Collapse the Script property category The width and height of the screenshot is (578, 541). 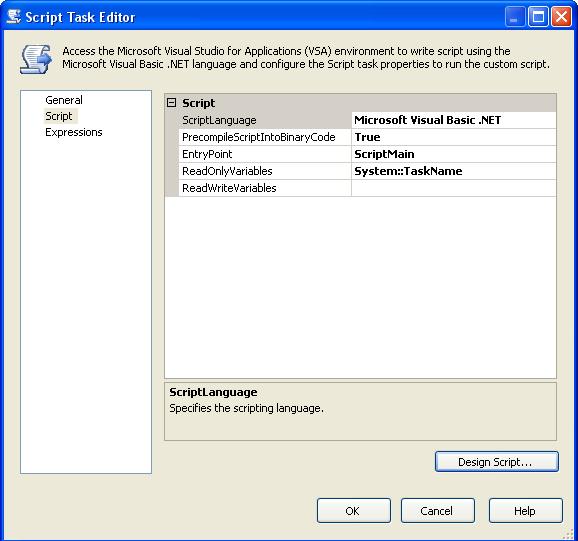click(x=171, y=102)
